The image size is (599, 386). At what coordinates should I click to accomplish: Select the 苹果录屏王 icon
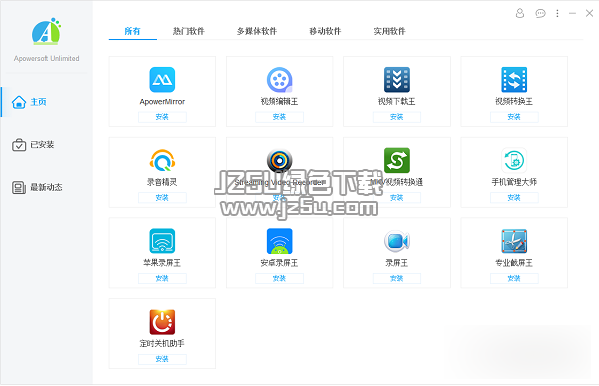pos(162,241)
